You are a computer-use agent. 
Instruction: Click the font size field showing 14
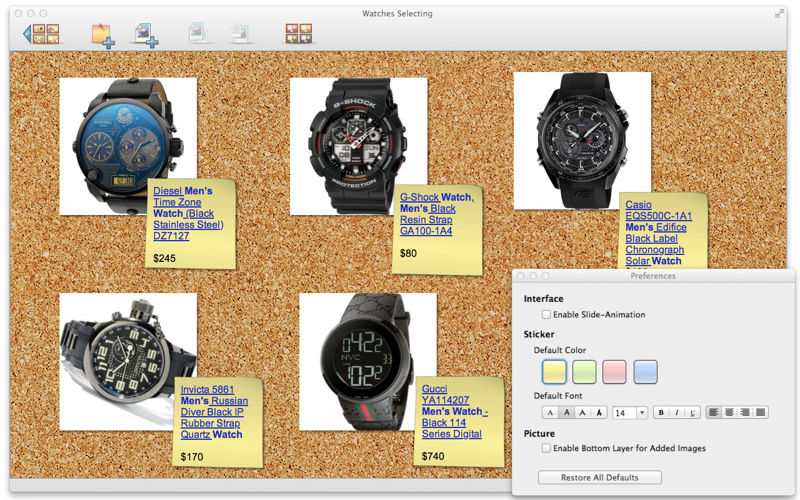(624, 412)
